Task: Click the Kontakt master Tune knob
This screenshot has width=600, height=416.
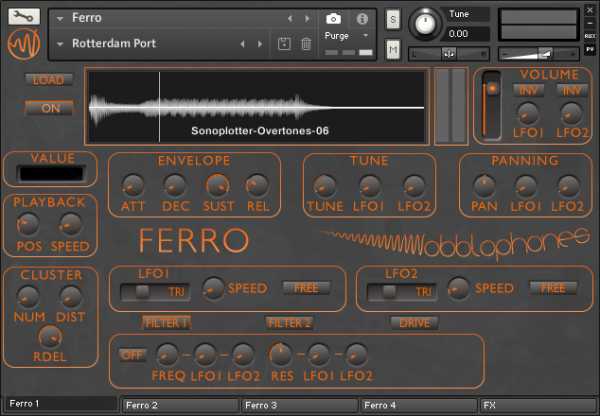Action: (x=425, y=24)
